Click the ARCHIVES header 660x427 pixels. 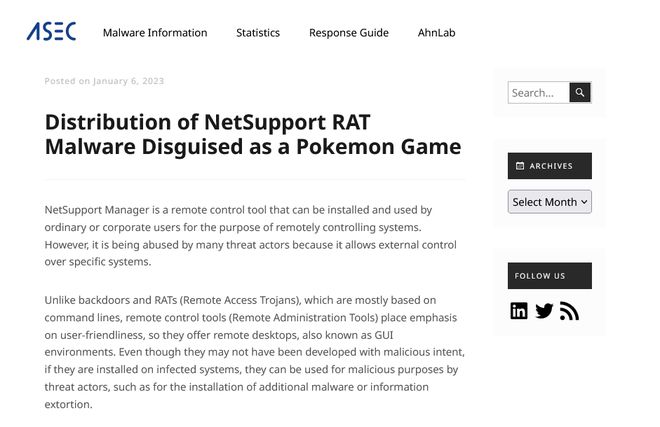(x=549, y=165)
